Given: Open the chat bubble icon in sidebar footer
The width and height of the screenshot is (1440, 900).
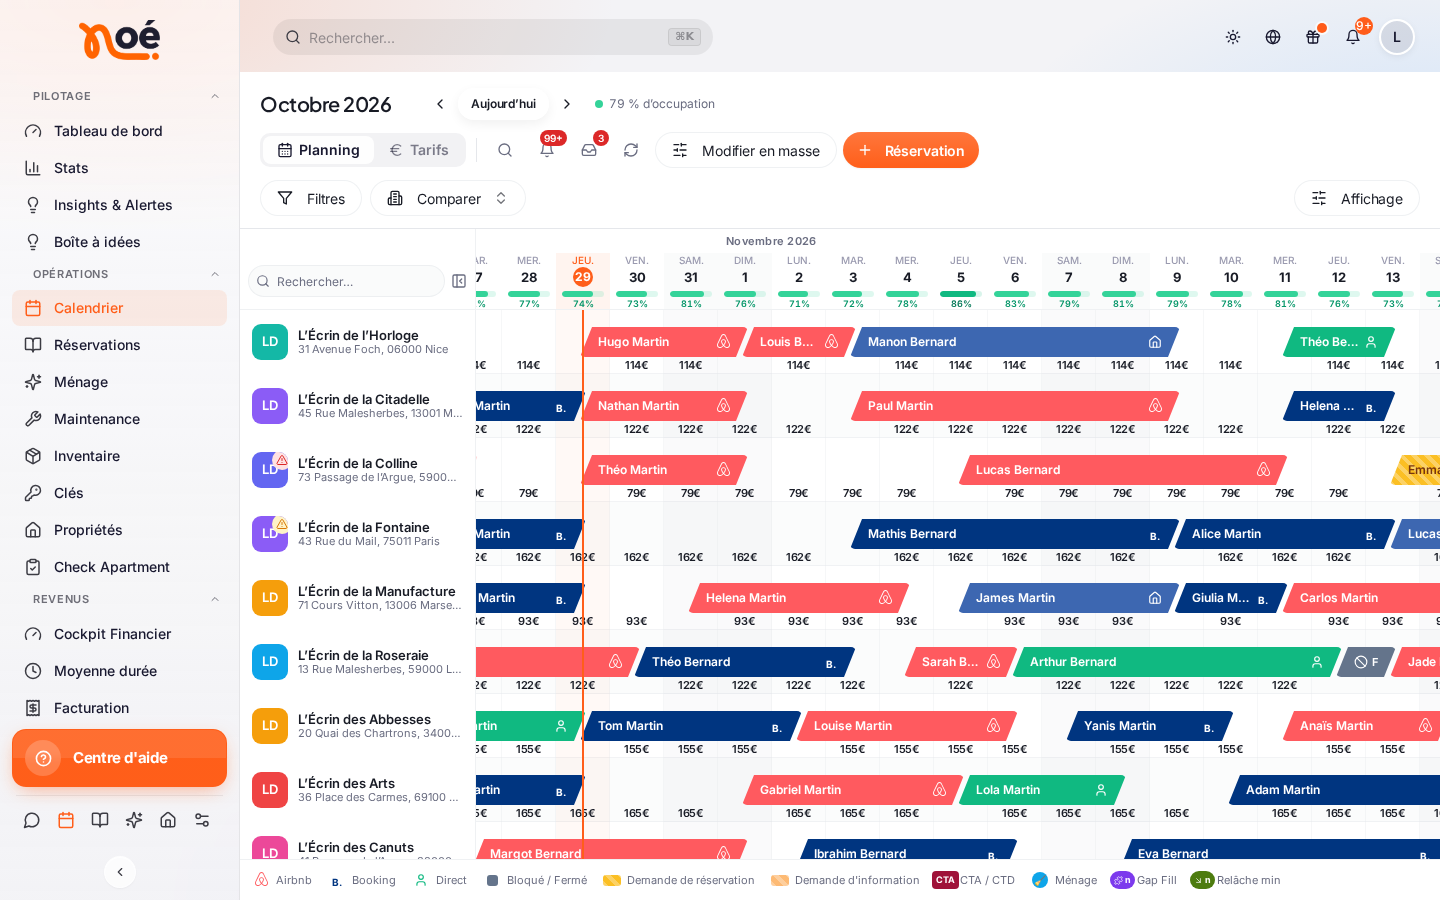Looking at the screenshot, I should [x=32, y=820].
